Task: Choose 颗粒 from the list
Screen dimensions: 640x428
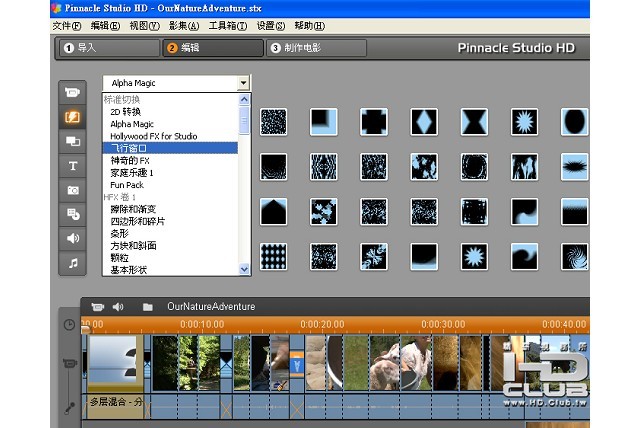Action: pyautogui.click(x=119, y=258)
